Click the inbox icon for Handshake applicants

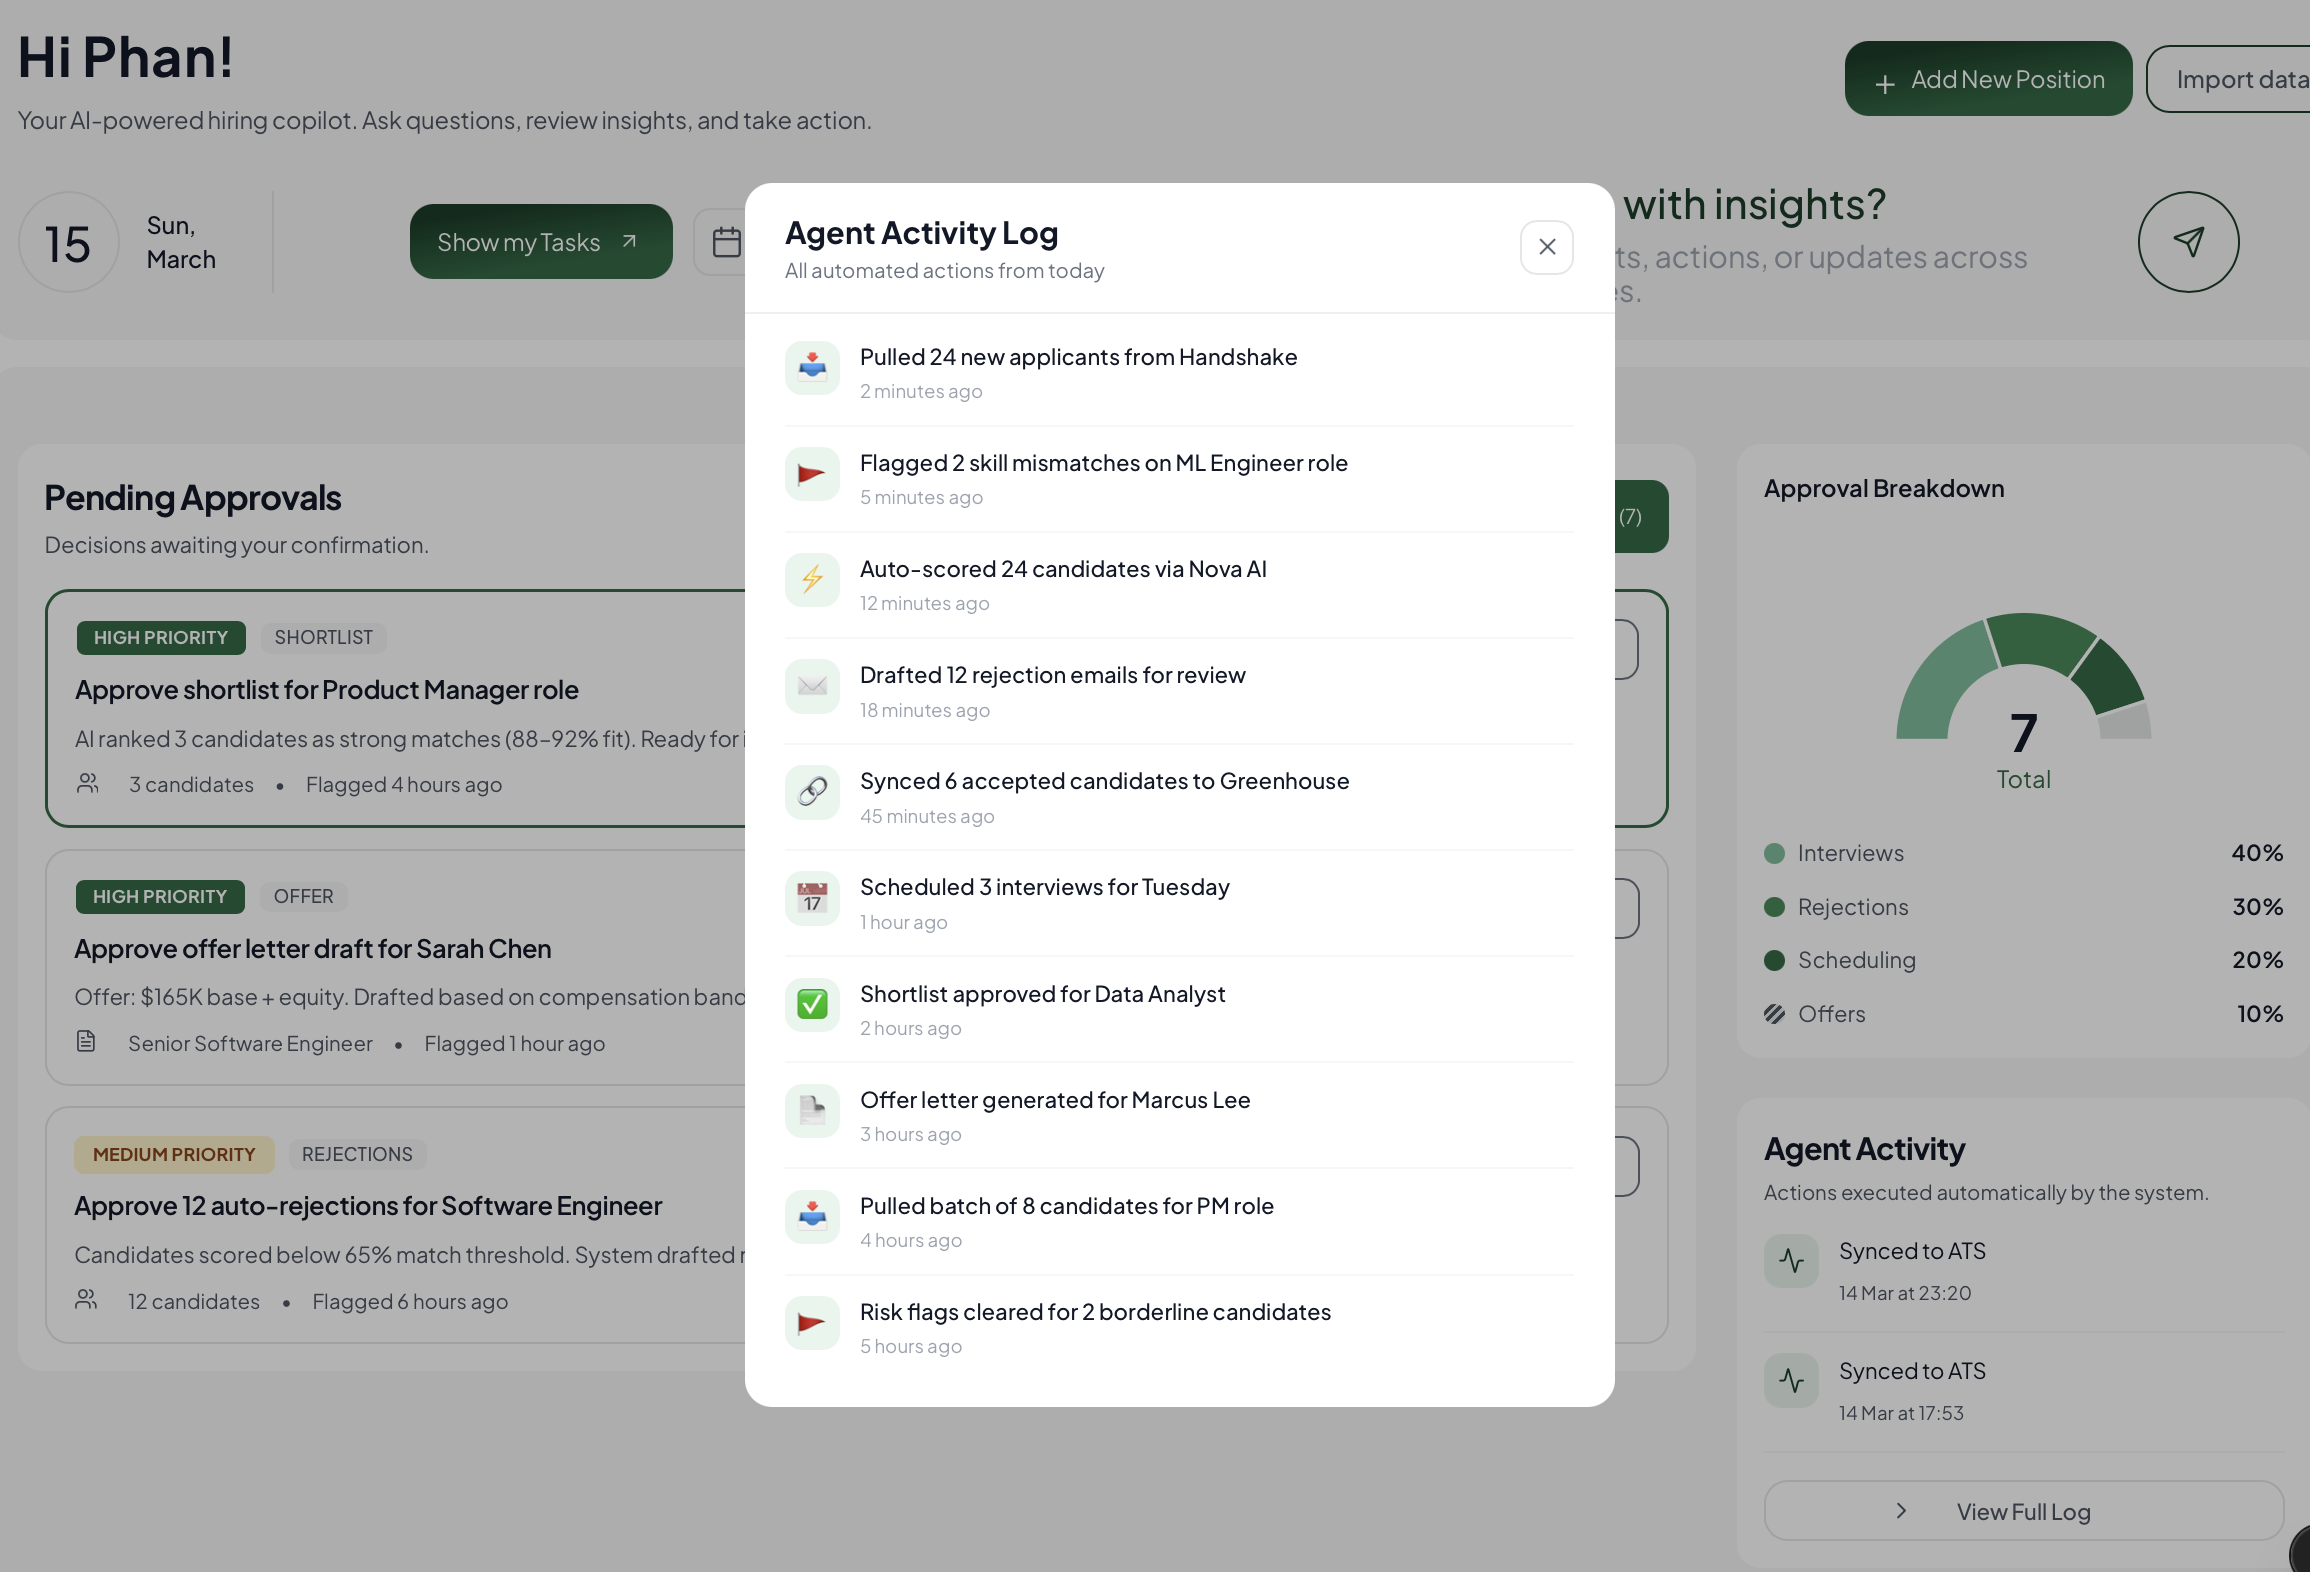812,368
